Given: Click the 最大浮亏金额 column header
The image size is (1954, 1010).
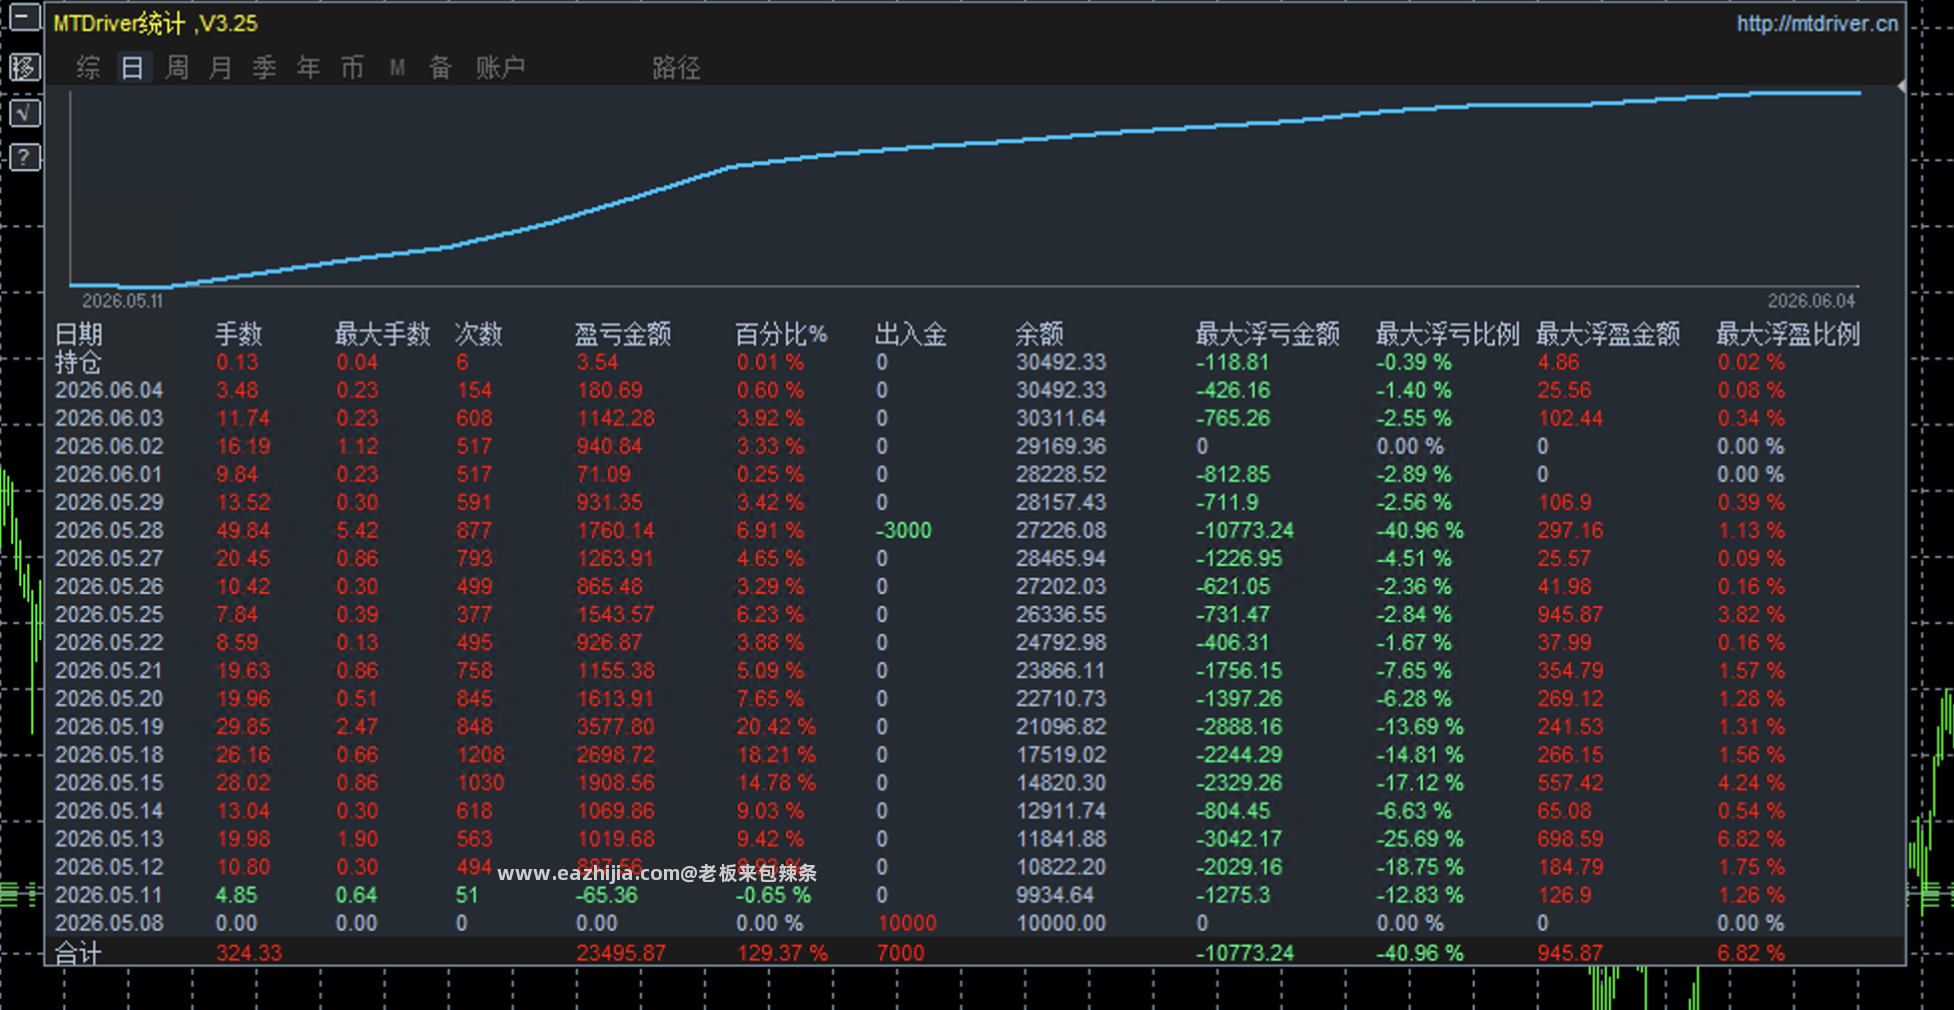Looking at the screenshot, I should point(1268,334).
